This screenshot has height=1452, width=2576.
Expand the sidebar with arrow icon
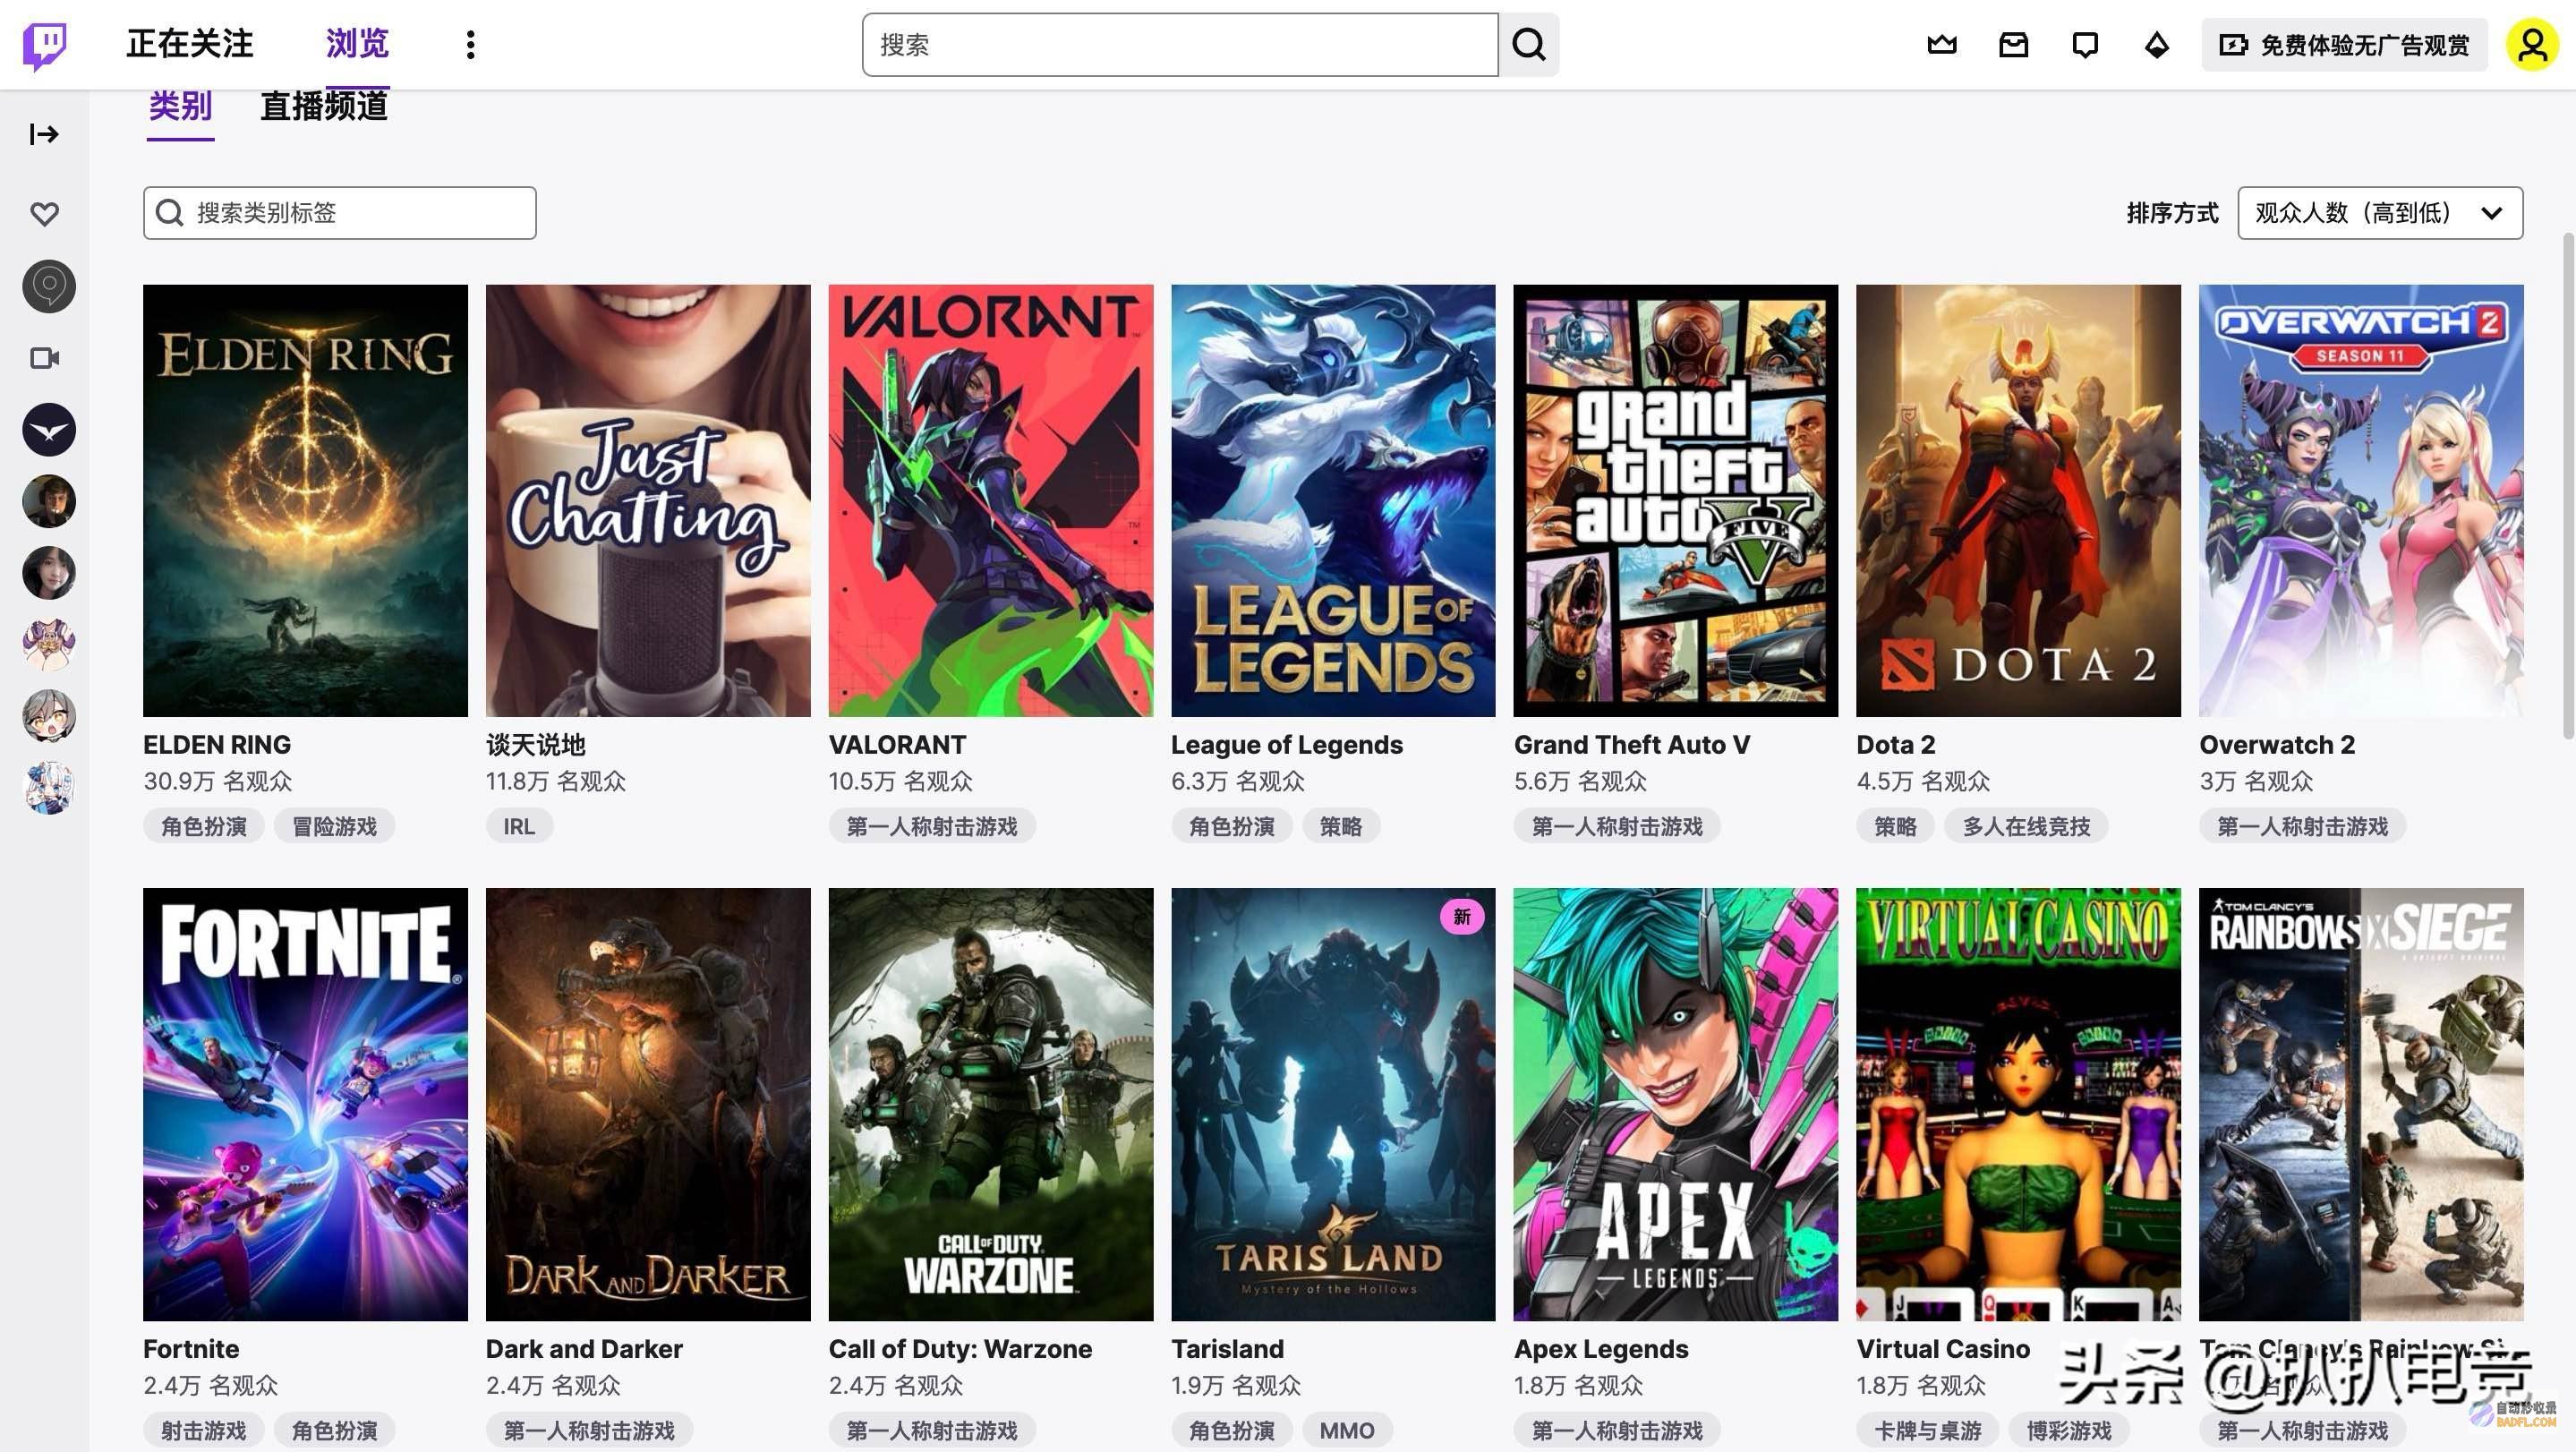44,134
